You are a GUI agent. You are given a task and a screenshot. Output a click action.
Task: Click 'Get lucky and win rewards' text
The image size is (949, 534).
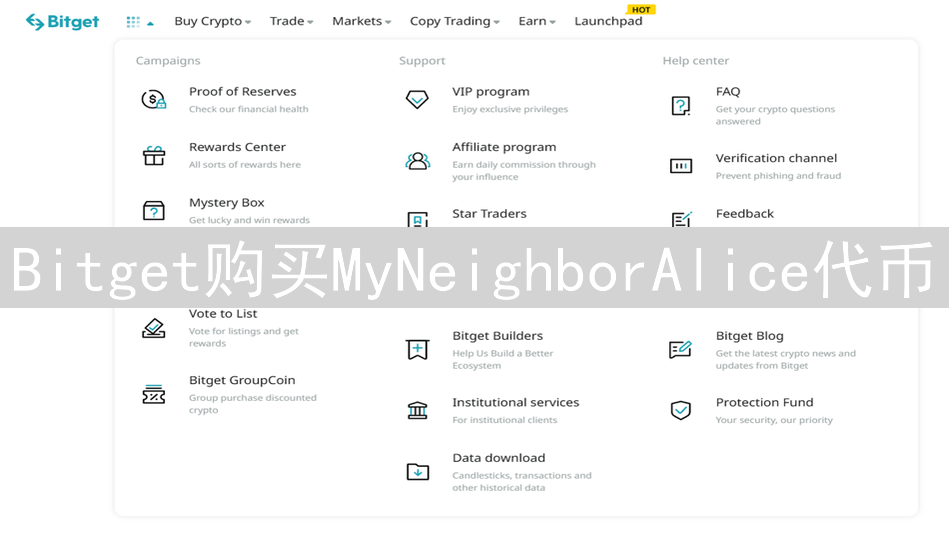point(249,220)
